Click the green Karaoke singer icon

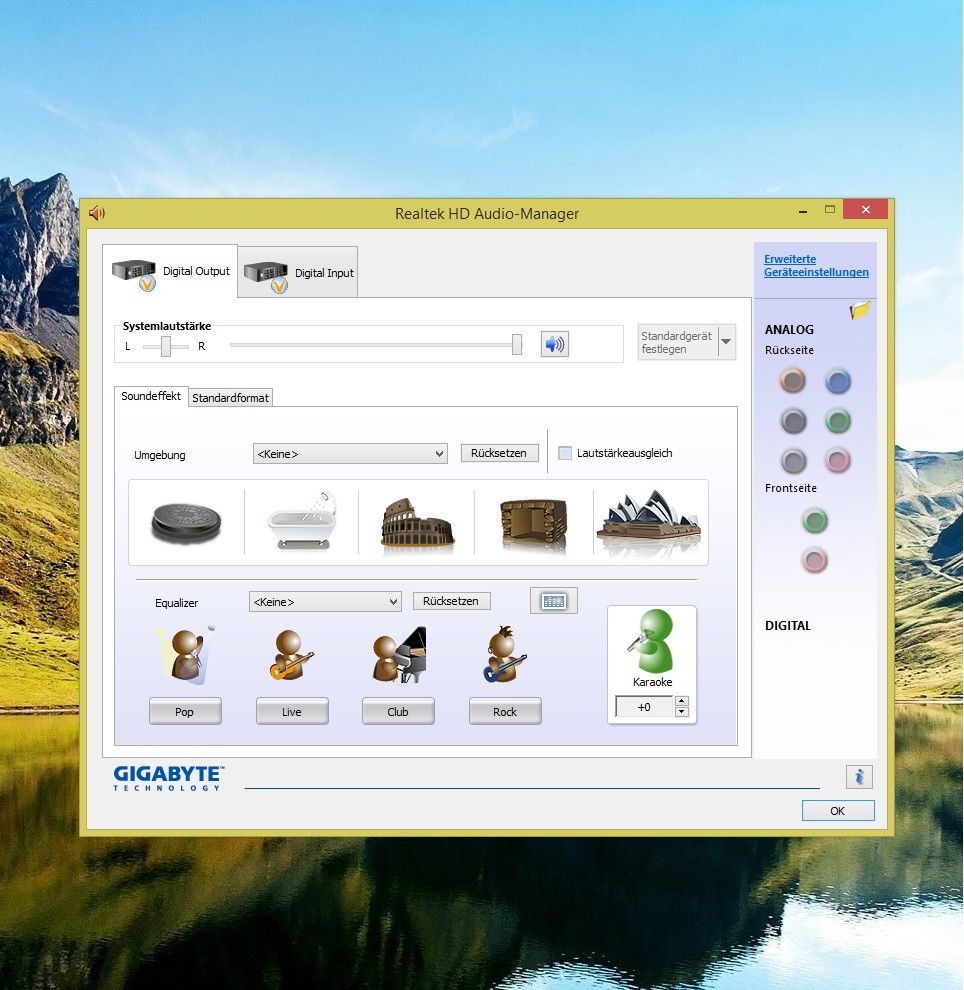[x=651, y=641]
